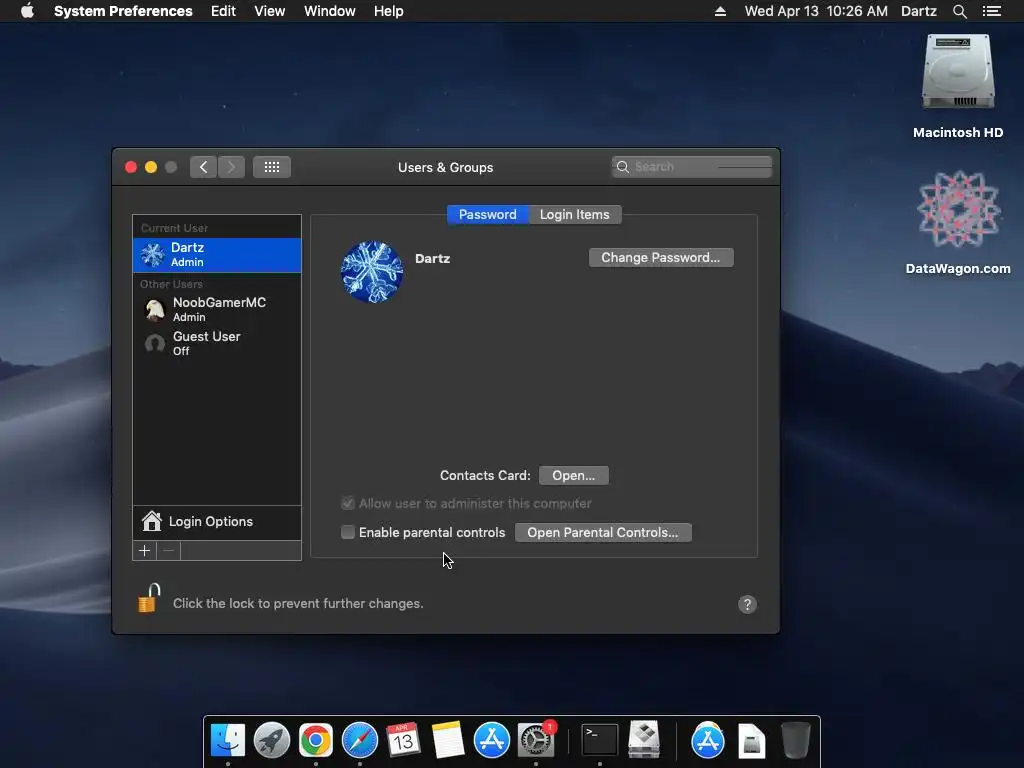Screen dimensions: 1024x768
Task: Open Contacts Card with Open button
Action: pos(573,475)
